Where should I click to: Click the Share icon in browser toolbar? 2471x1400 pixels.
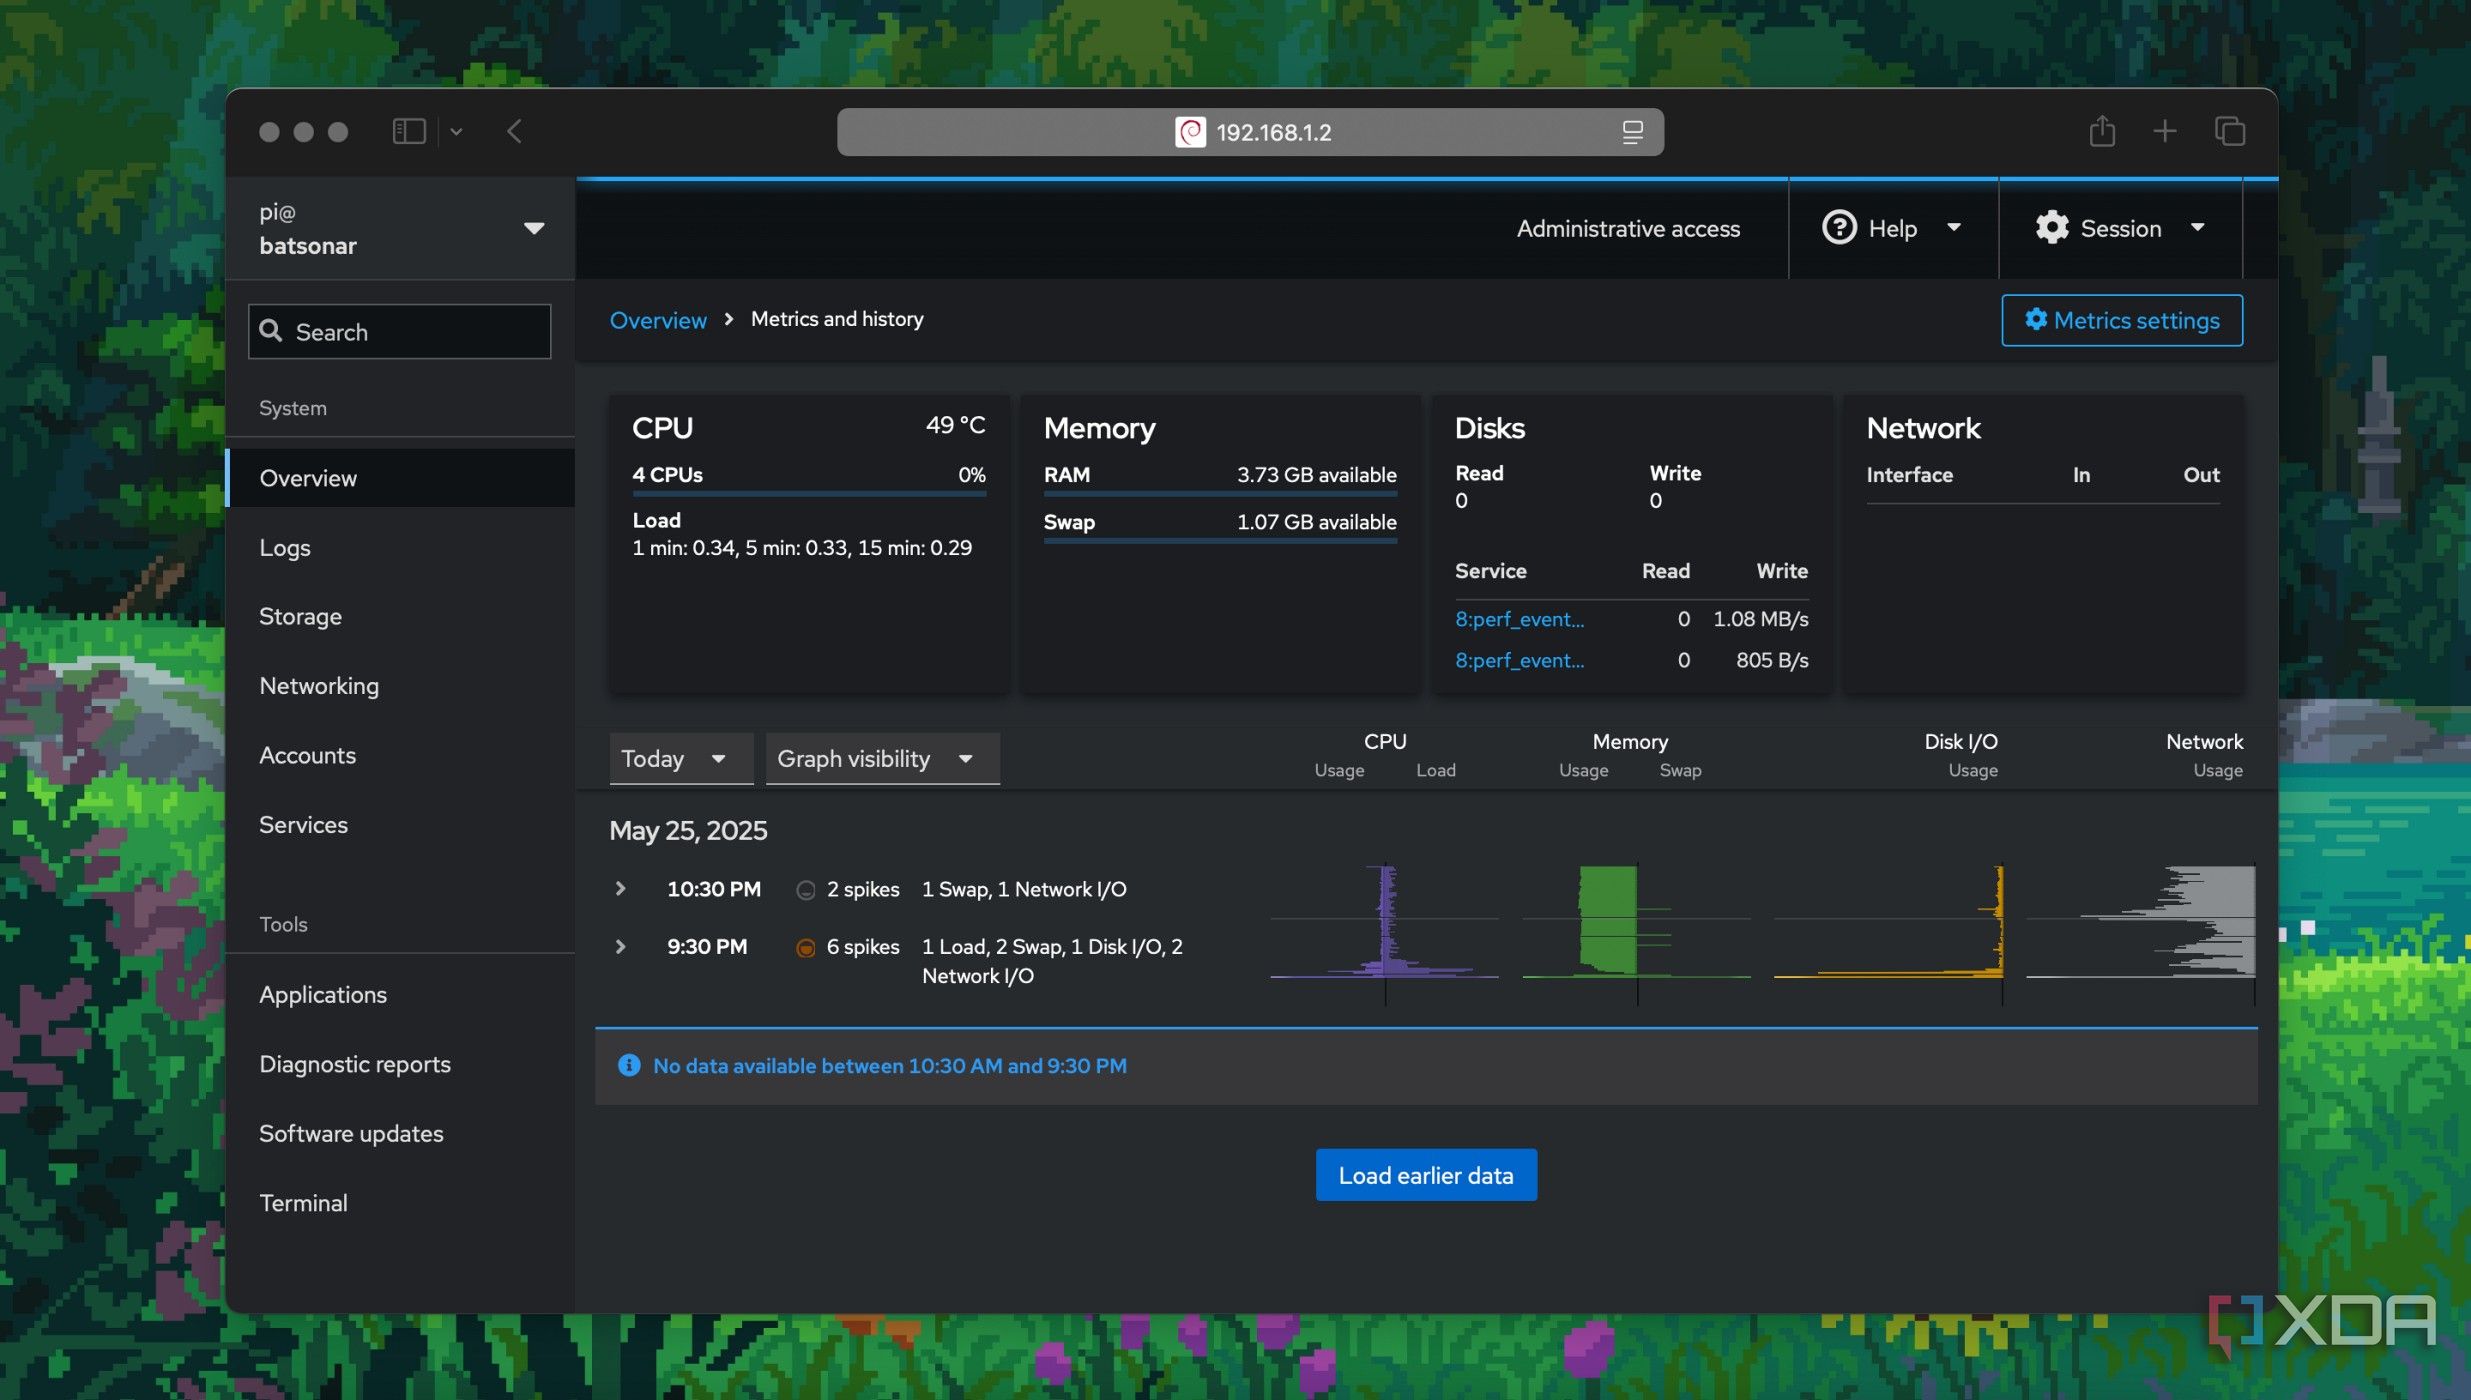pyautogui.click(x=2102, y=131)
